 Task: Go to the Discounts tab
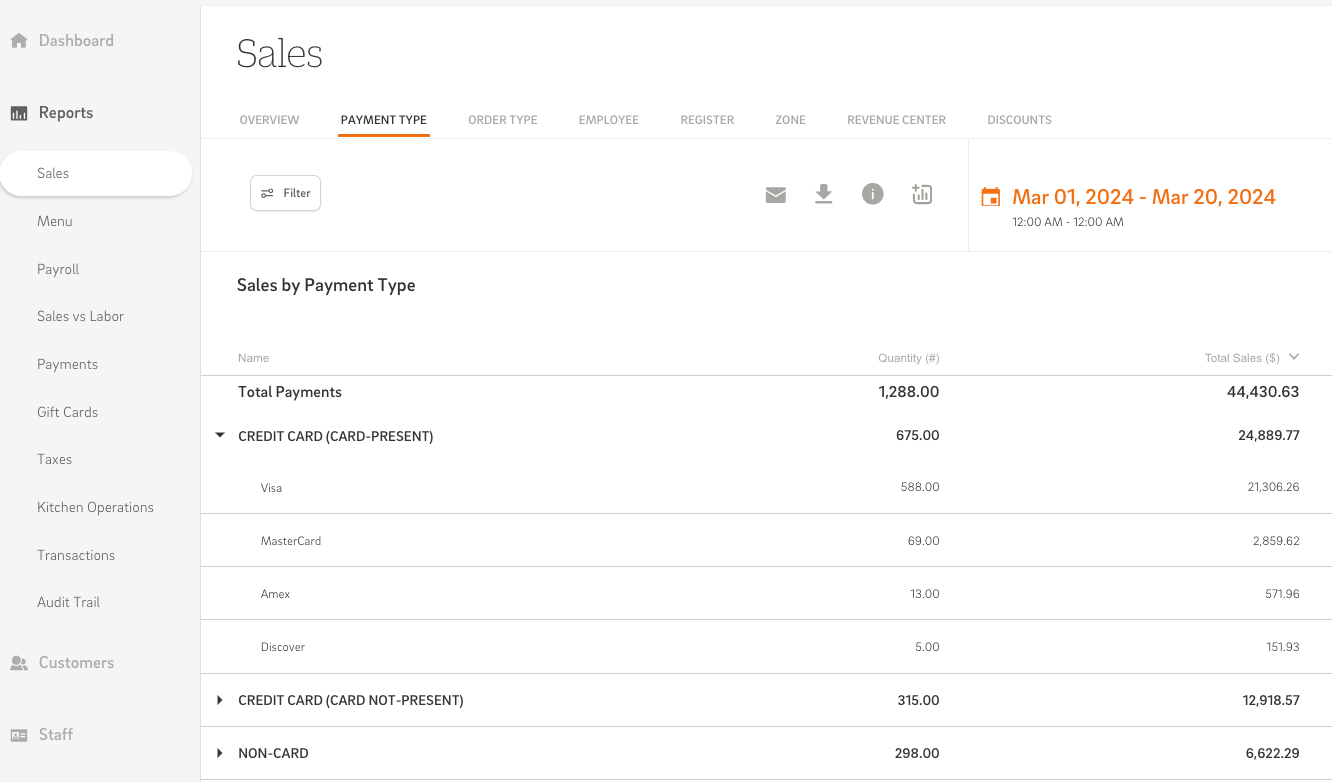pyautogui.click(x=1019, y=120)
